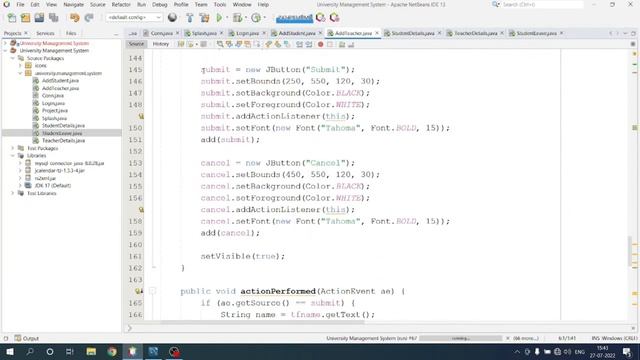Click the Source view button
Viewport: 640px width, 360px height.
click(136, 44)
